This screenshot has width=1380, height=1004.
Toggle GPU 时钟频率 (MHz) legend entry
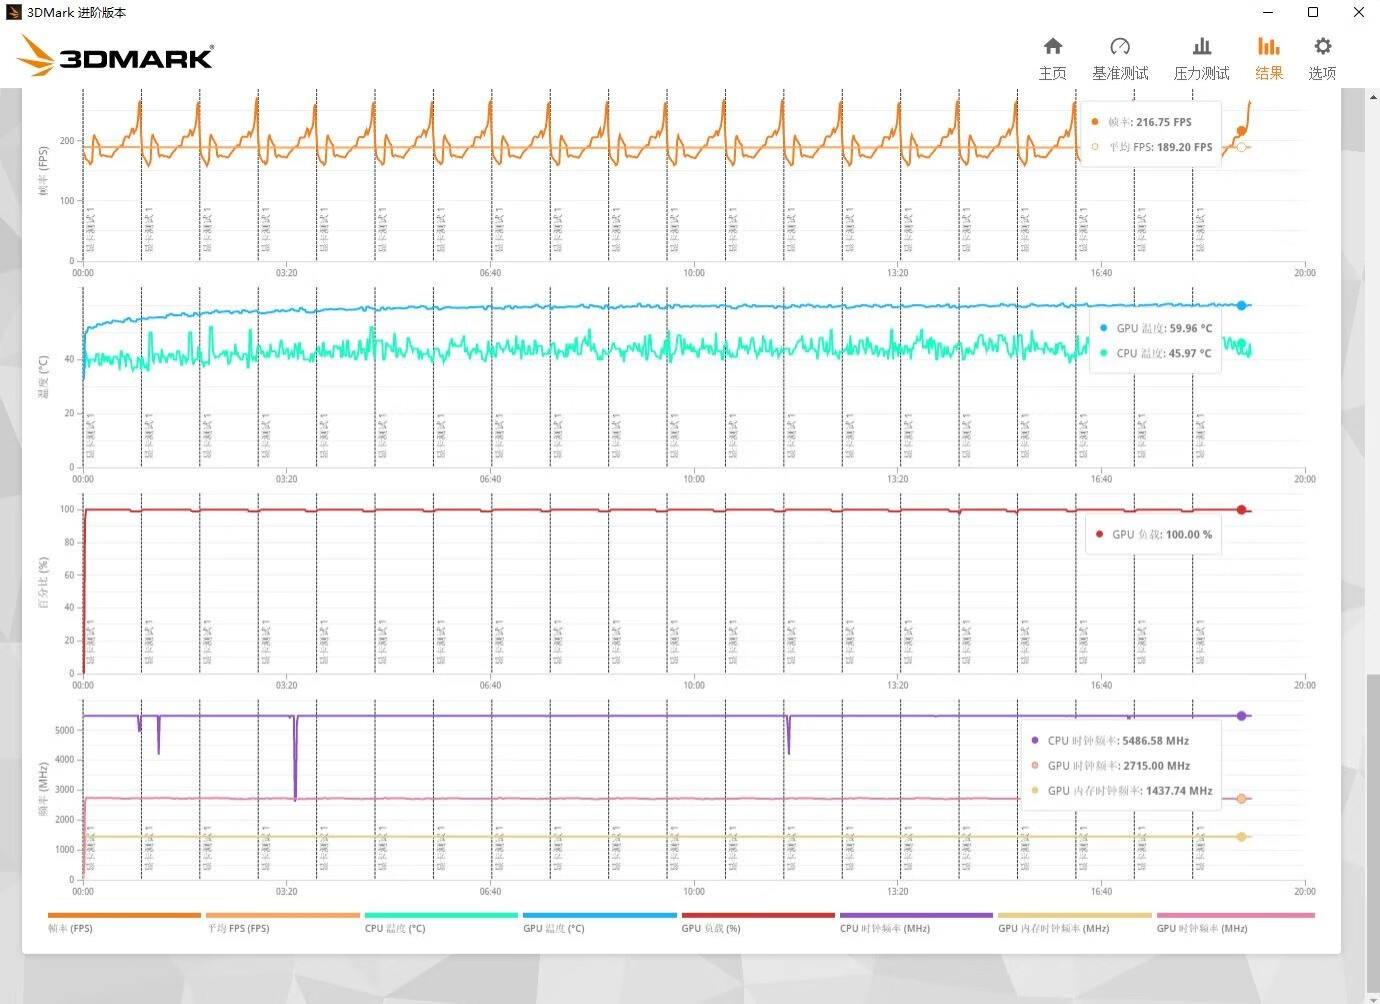coord(1234,921)
